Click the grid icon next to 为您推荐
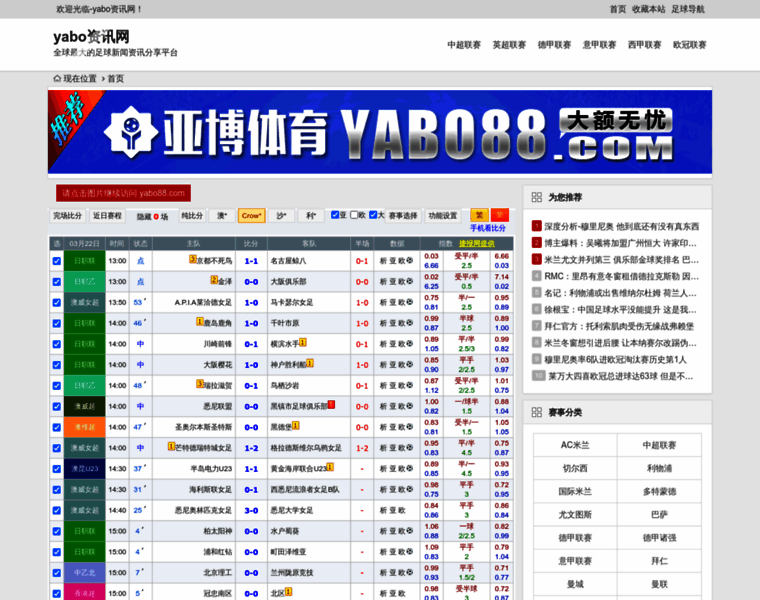 (537, 197)
